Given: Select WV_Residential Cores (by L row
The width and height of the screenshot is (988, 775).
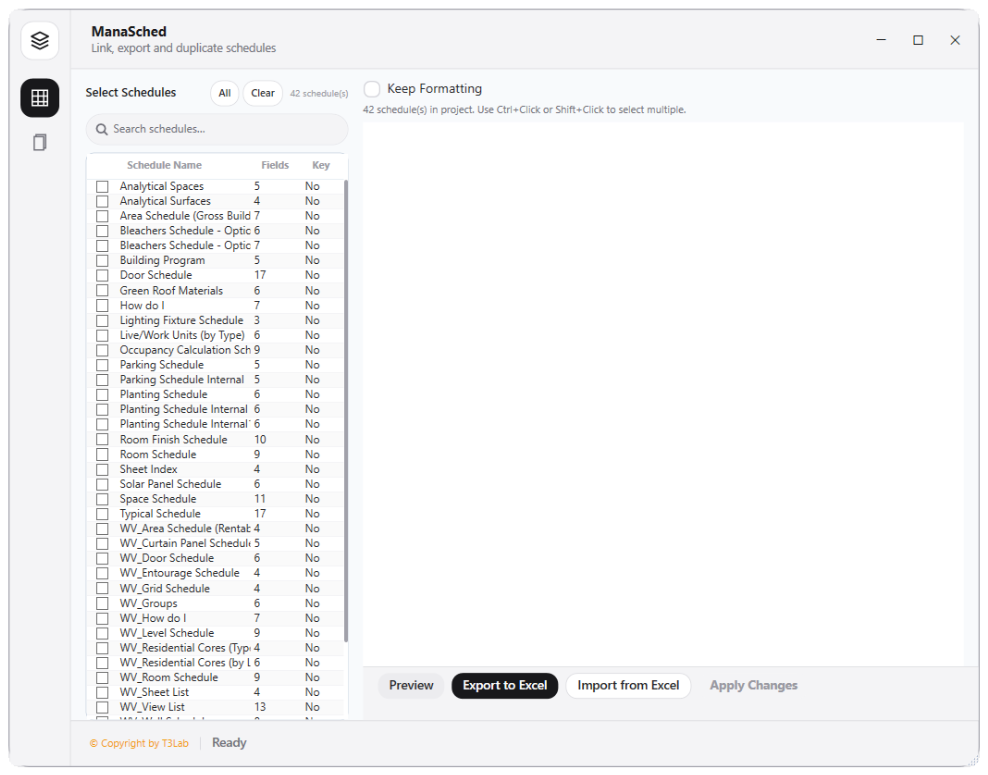Looking at the screenshot, I should 215,663.
